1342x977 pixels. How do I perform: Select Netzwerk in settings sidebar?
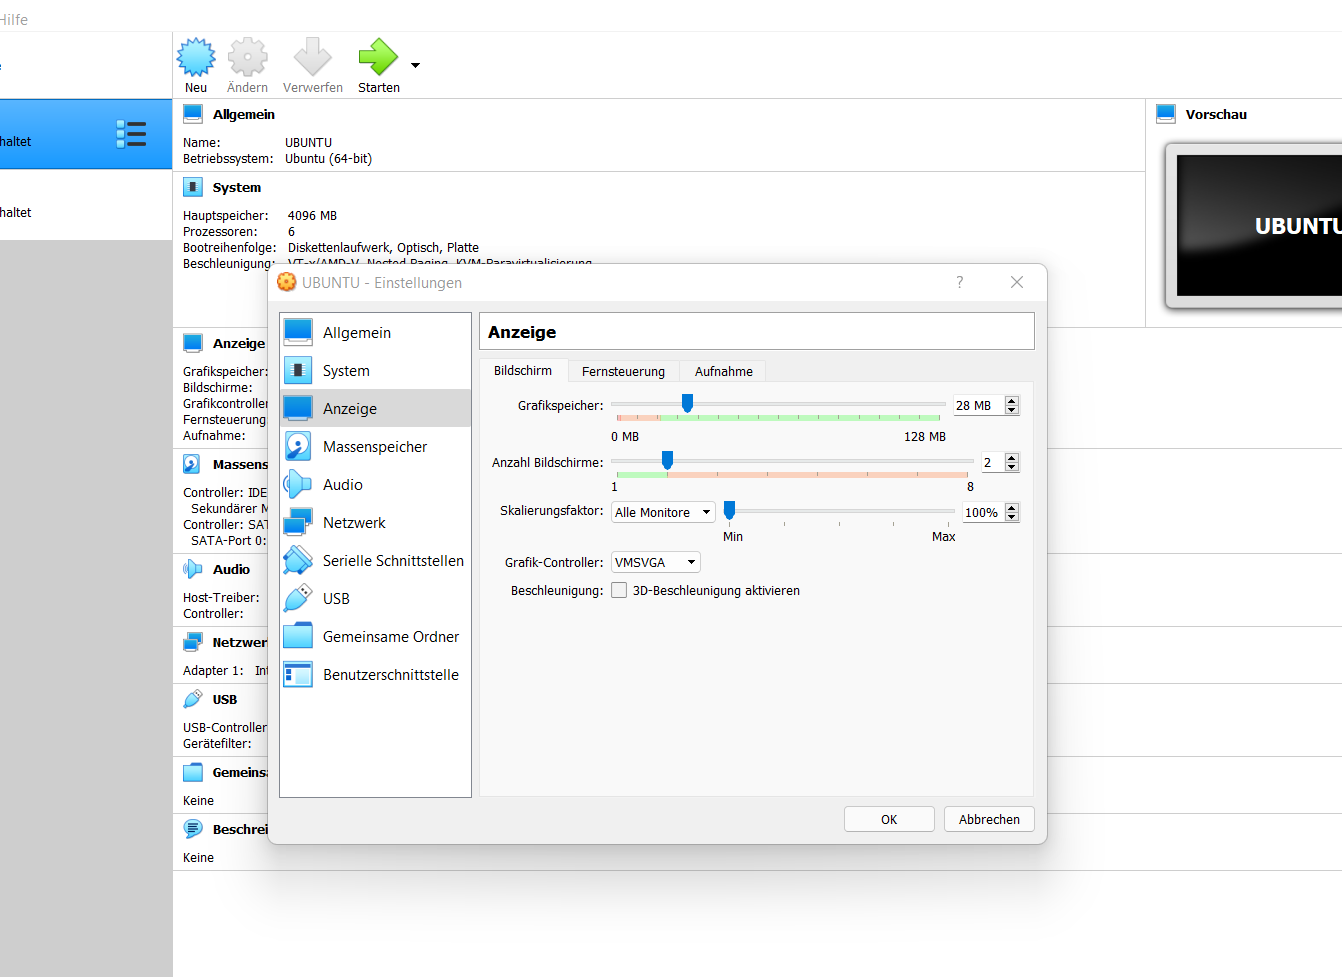[375, 522]
